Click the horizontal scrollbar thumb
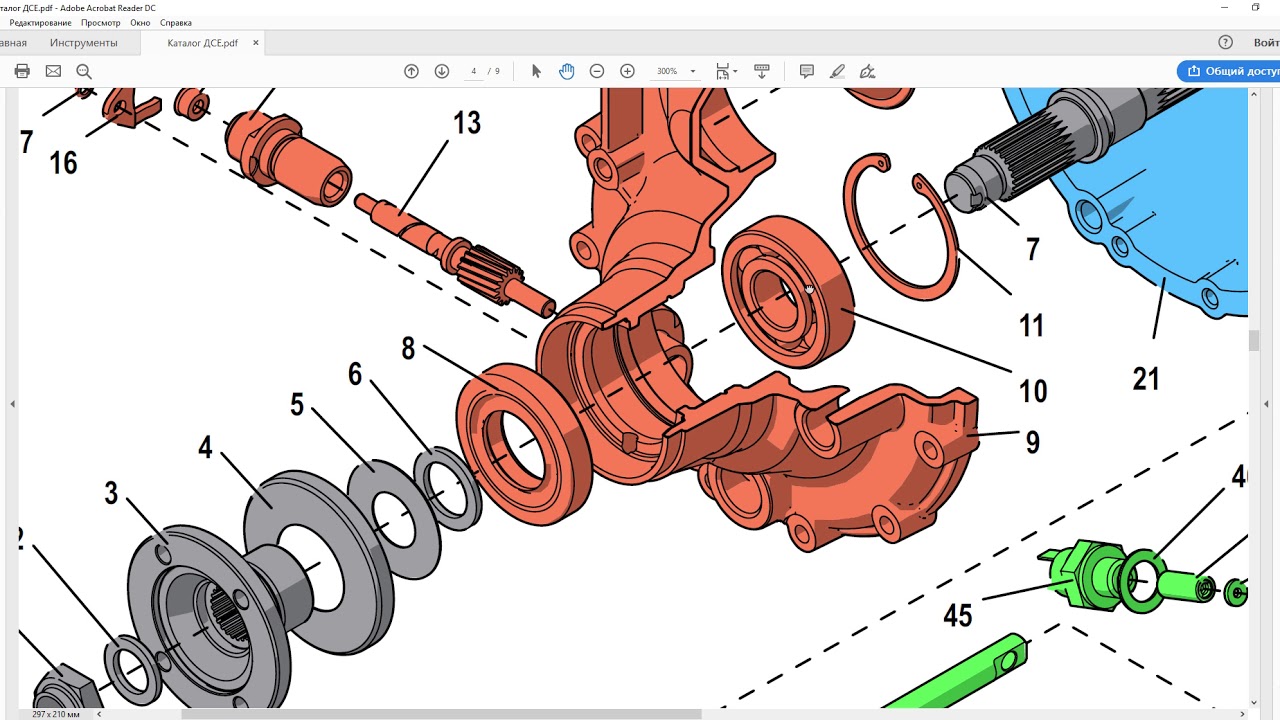This screenshot has height=720, width=1280. [x=441, y=714]
